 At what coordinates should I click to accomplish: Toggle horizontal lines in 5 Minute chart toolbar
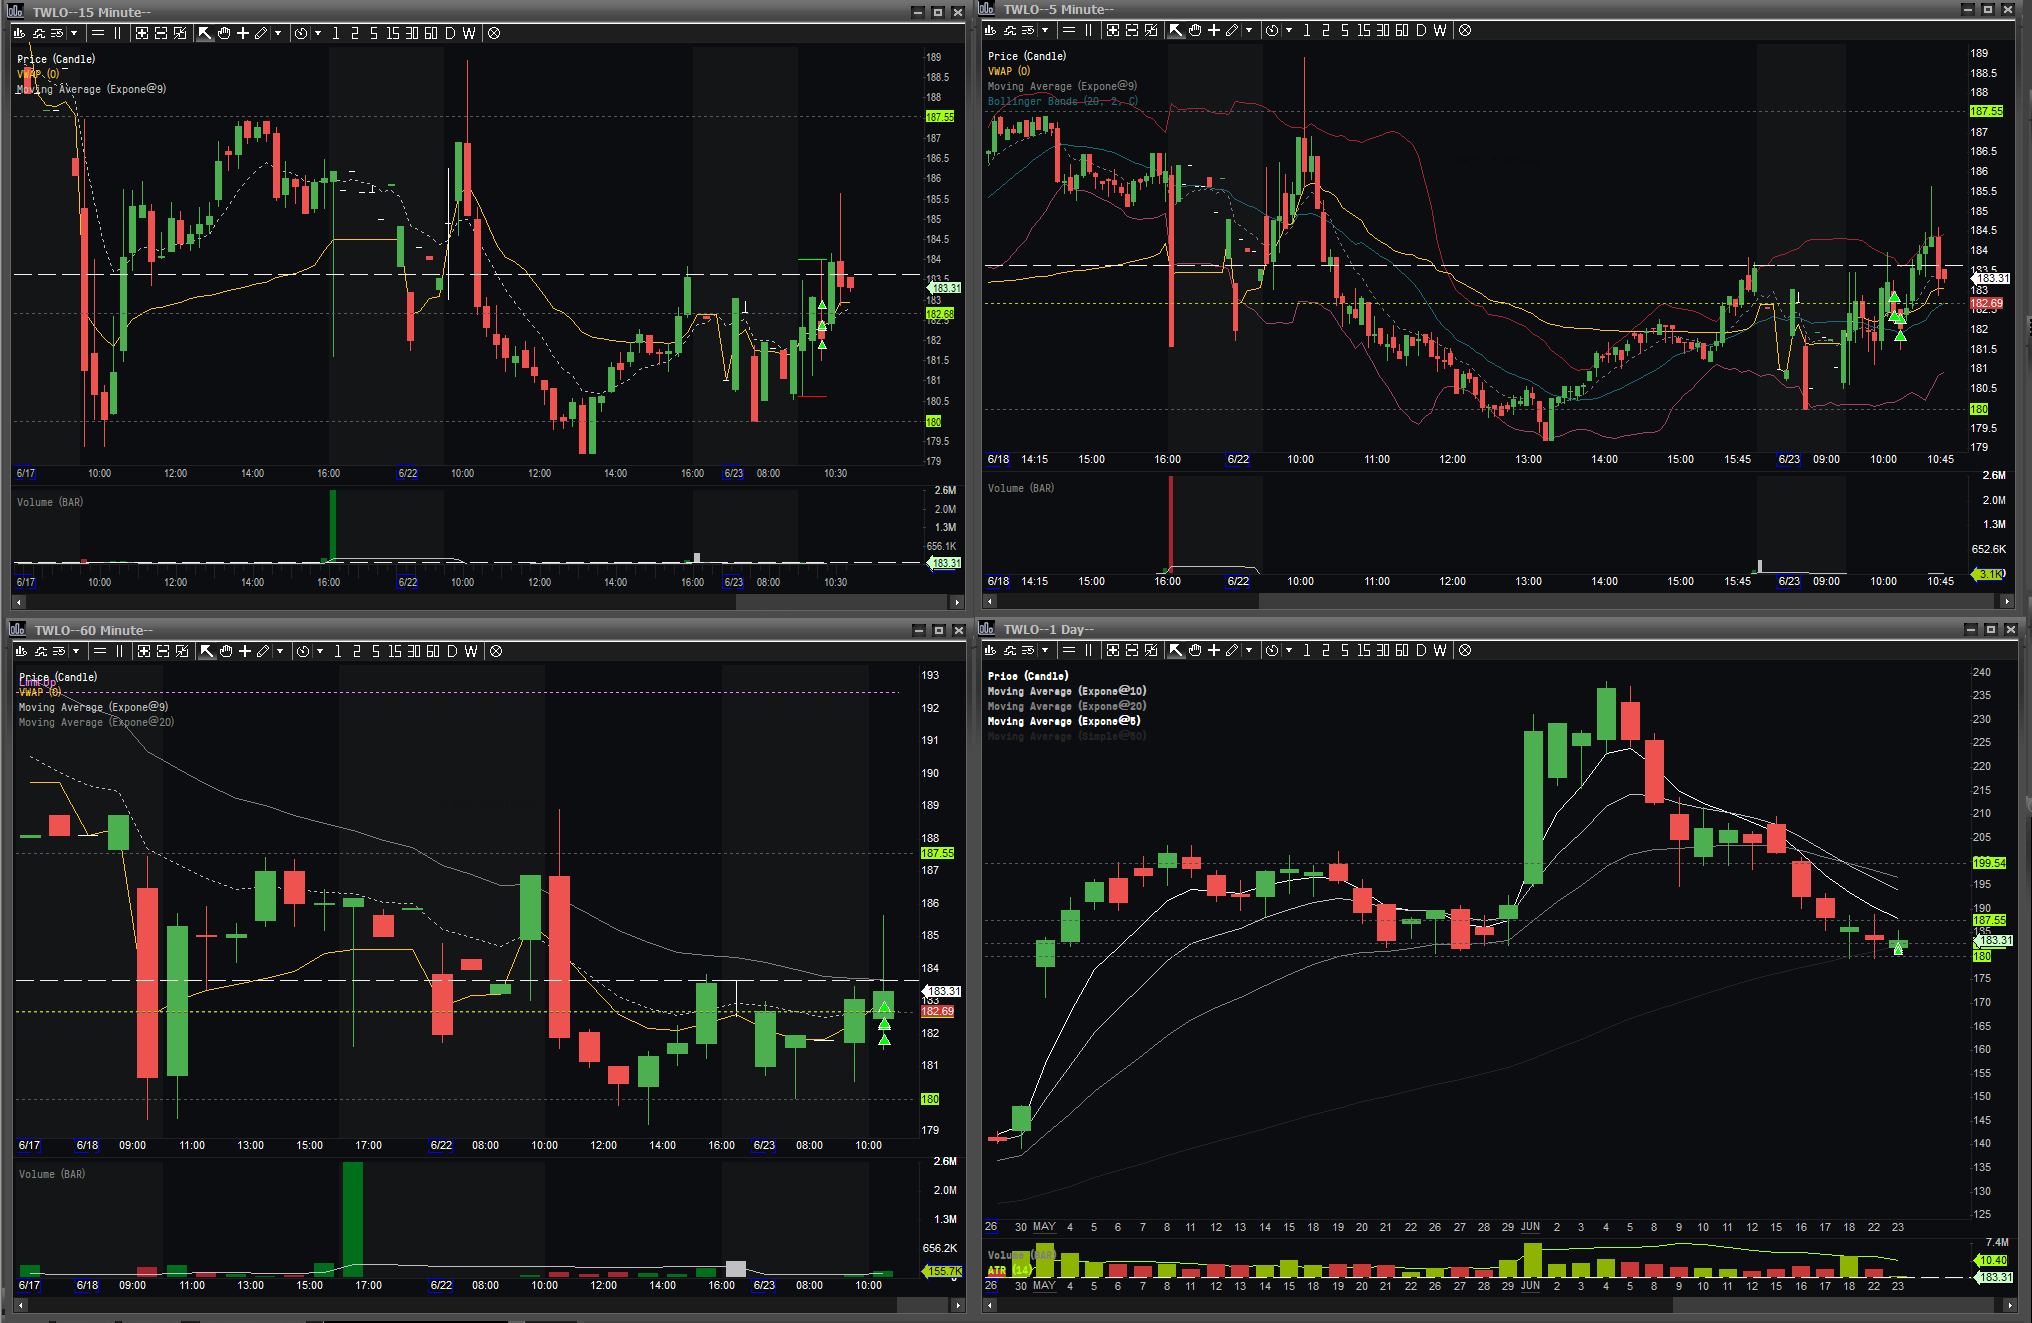[x=1069, y=30]
